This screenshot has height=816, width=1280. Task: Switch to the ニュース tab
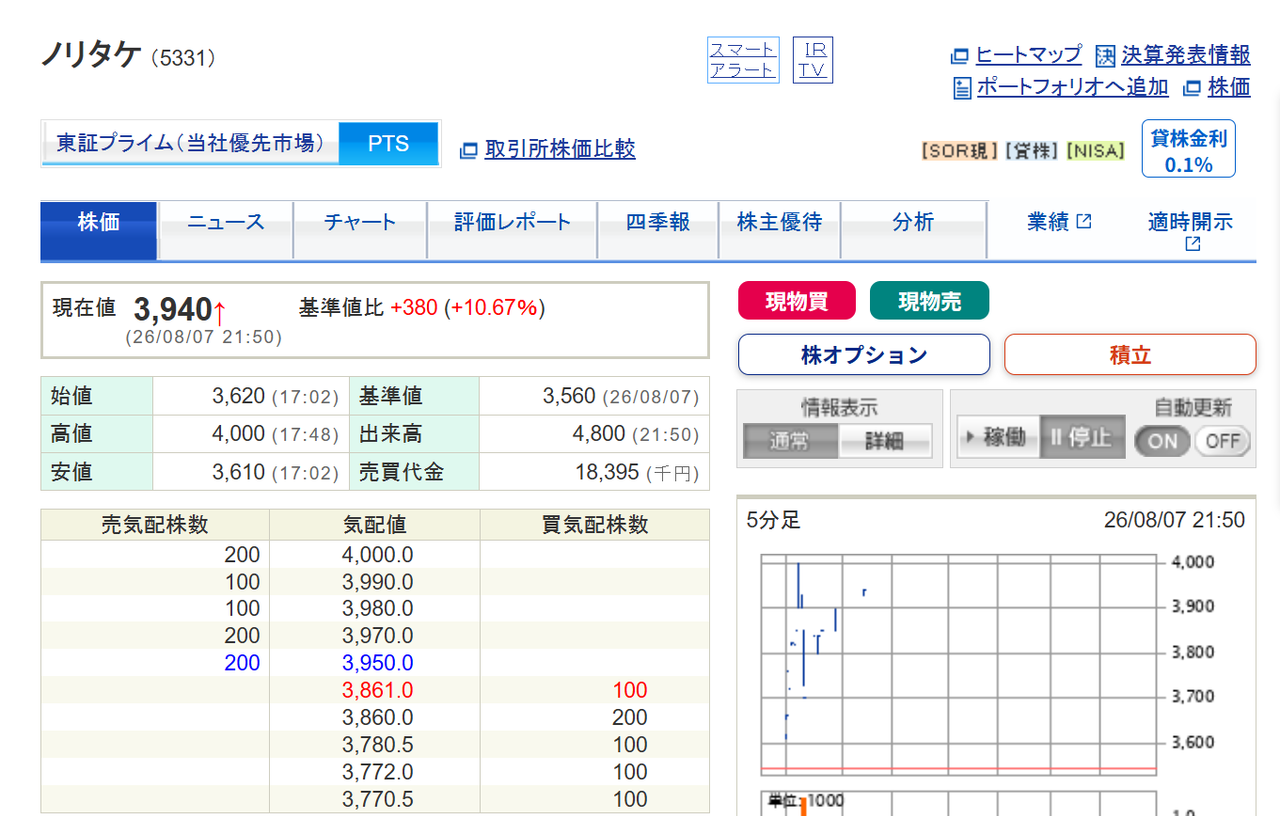pyautogui.click(x=226, y=230)
